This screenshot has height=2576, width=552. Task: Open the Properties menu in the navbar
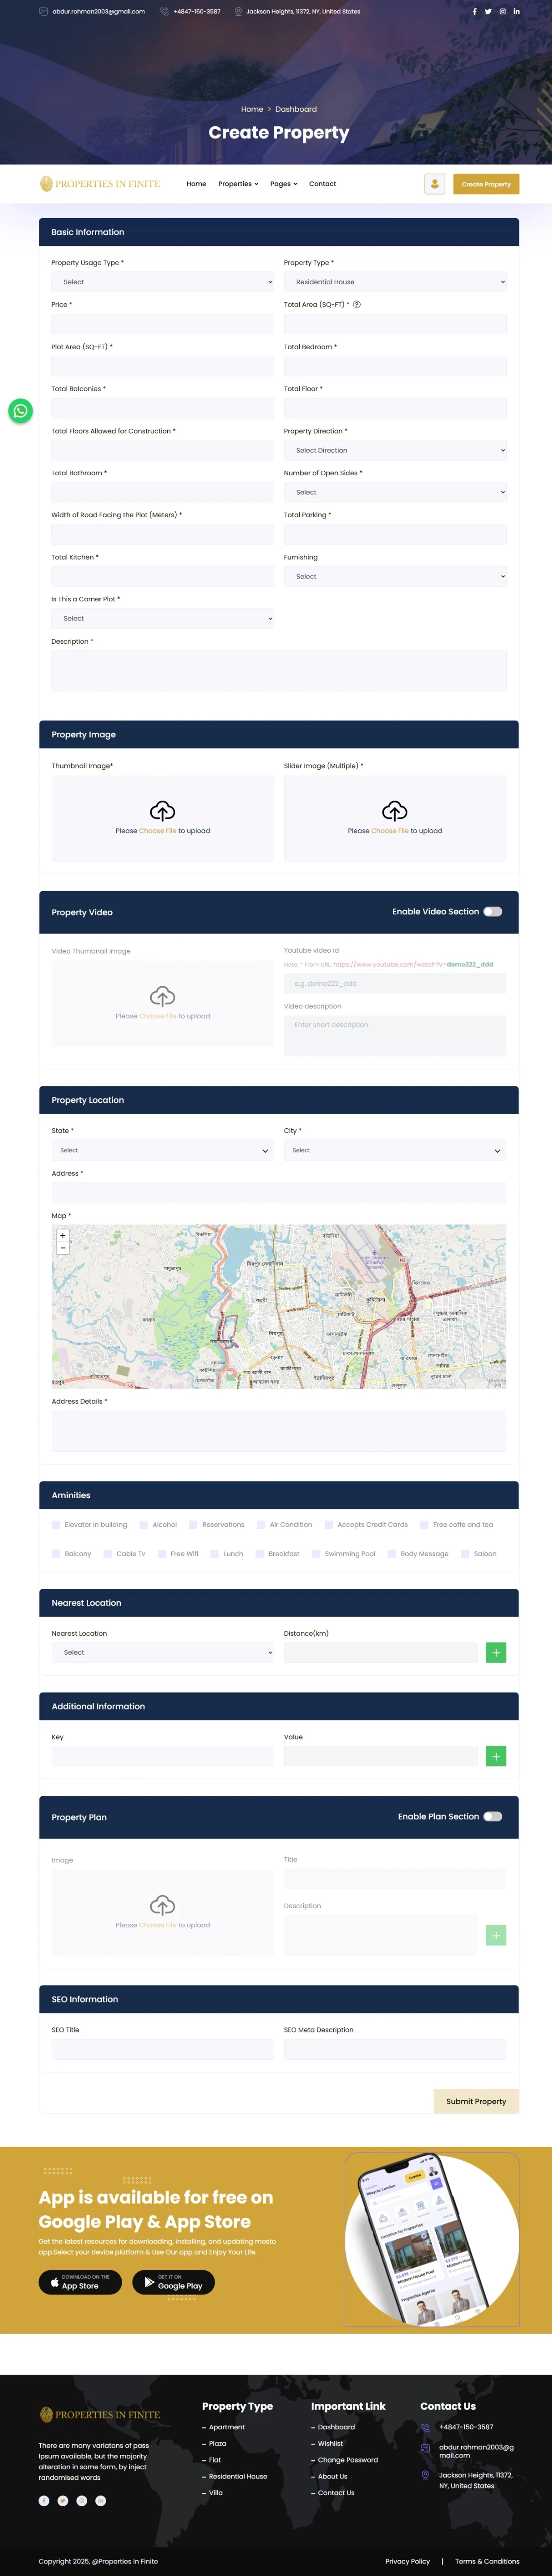tap(238, 184)
